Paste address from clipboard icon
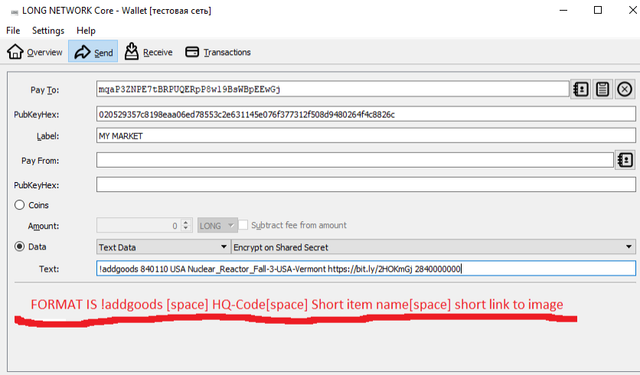The height and width of the screenshot is (375, 640). point(602,89)
